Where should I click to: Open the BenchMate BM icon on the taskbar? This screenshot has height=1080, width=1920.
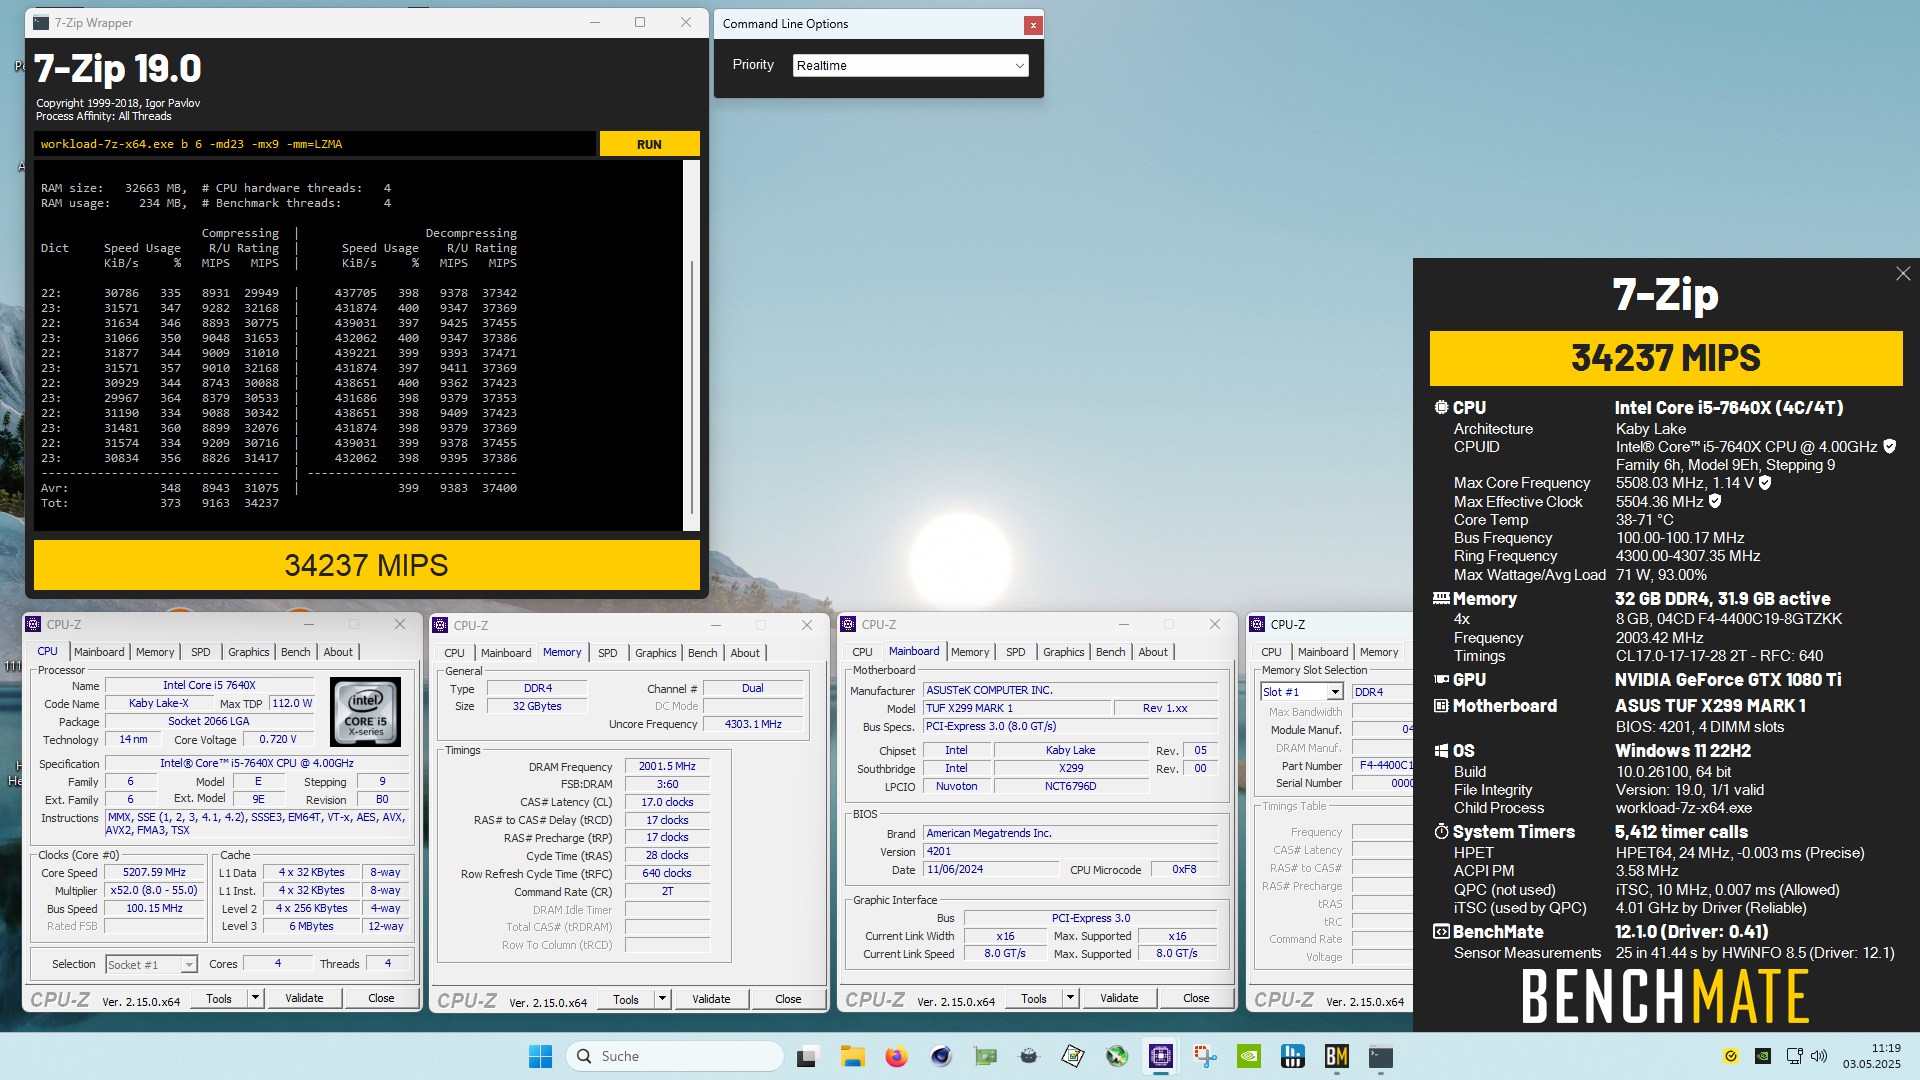[x=1336, y=1056]
